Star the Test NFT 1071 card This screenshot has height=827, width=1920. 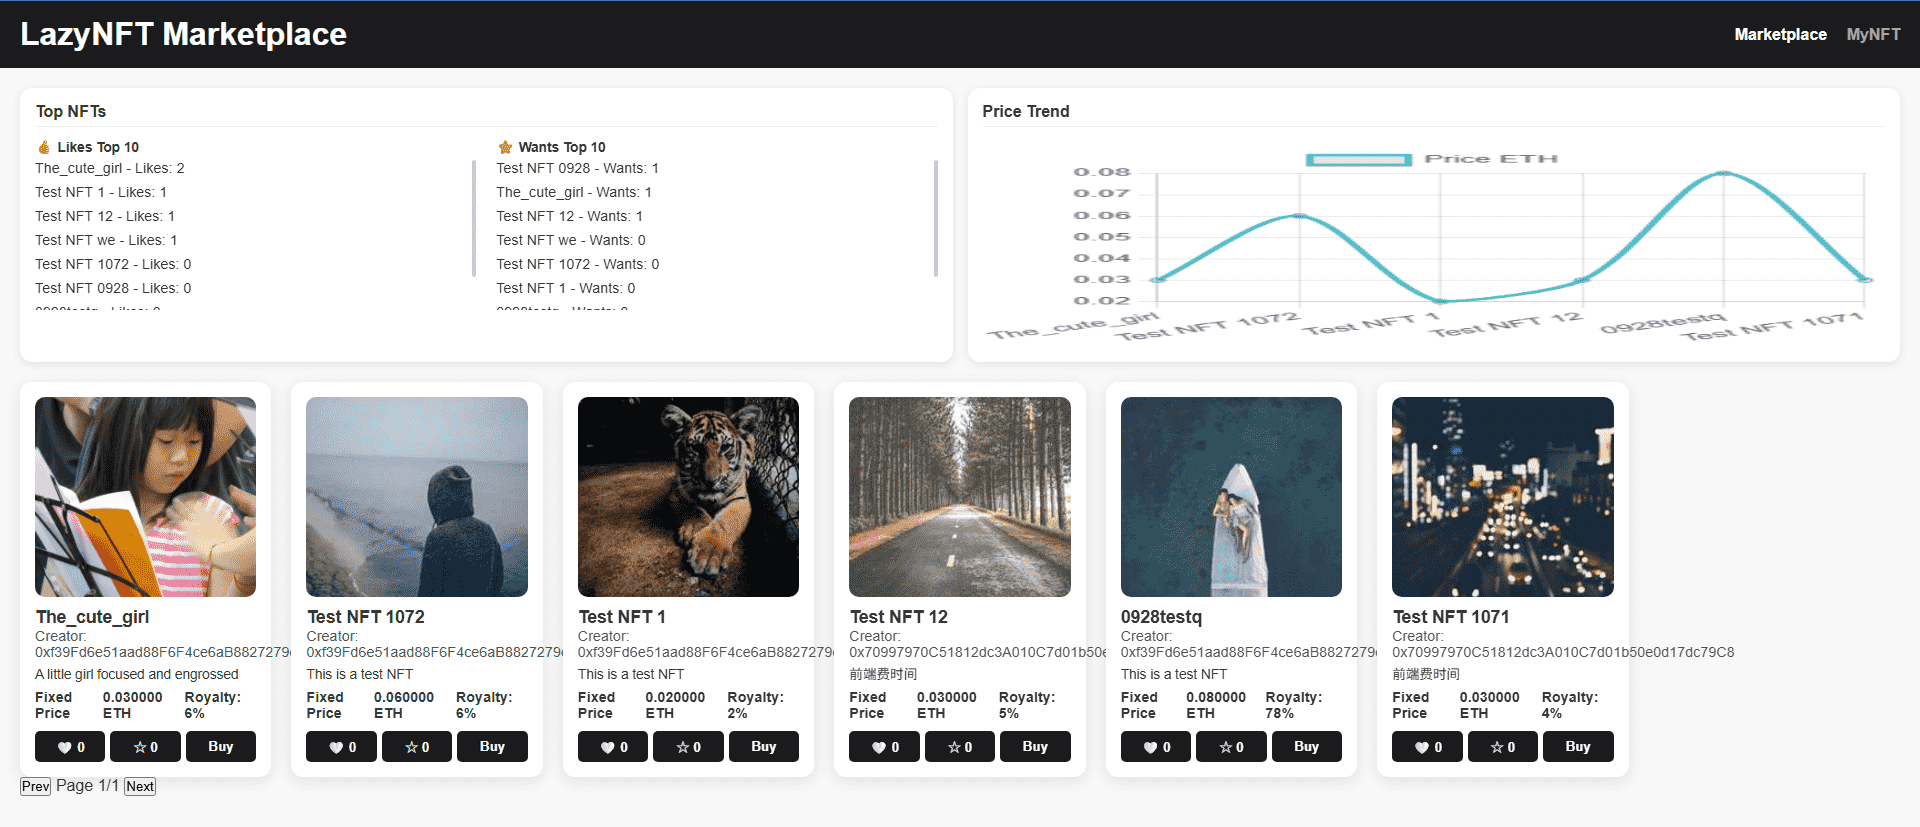pyautogui.click(x=1502, y=747)
